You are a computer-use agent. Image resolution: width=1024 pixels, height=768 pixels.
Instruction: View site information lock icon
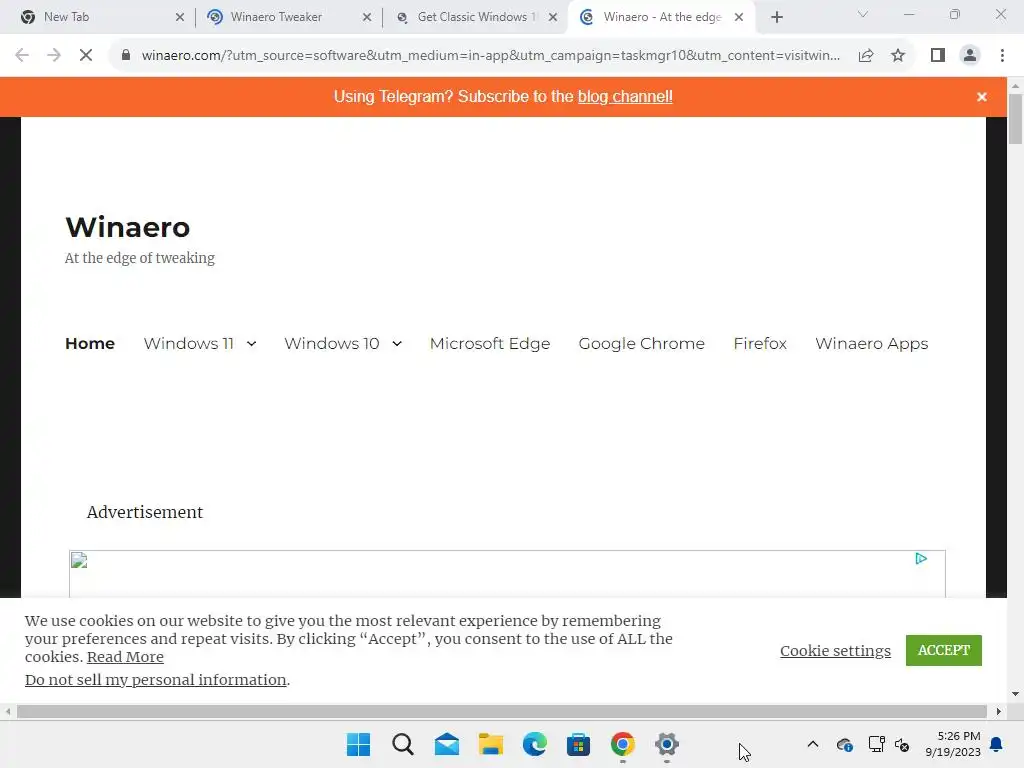tap(126, 56)
